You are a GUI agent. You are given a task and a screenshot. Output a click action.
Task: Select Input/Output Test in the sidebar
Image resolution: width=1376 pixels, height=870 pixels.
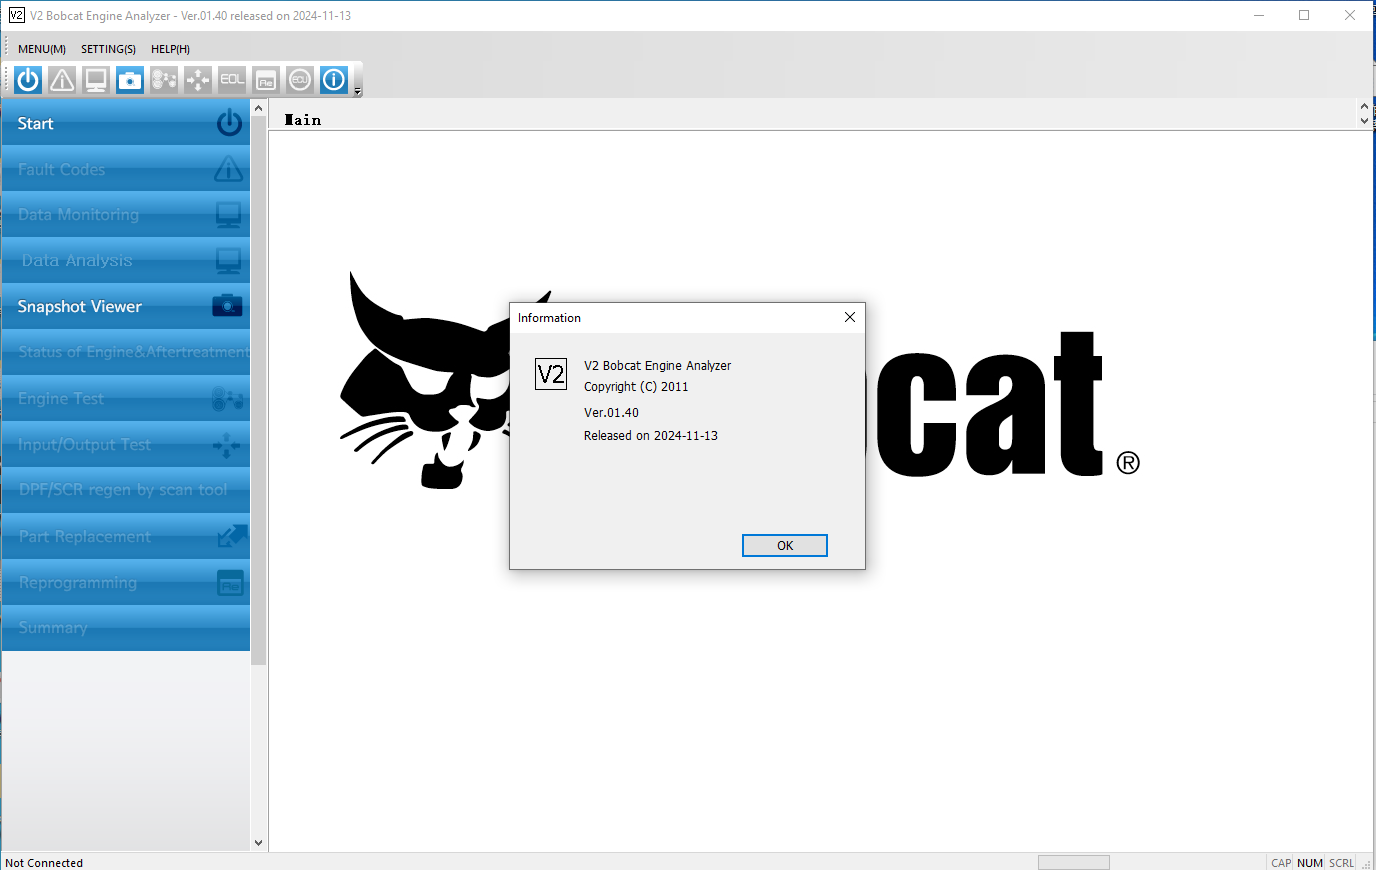[x=126, y=445]
